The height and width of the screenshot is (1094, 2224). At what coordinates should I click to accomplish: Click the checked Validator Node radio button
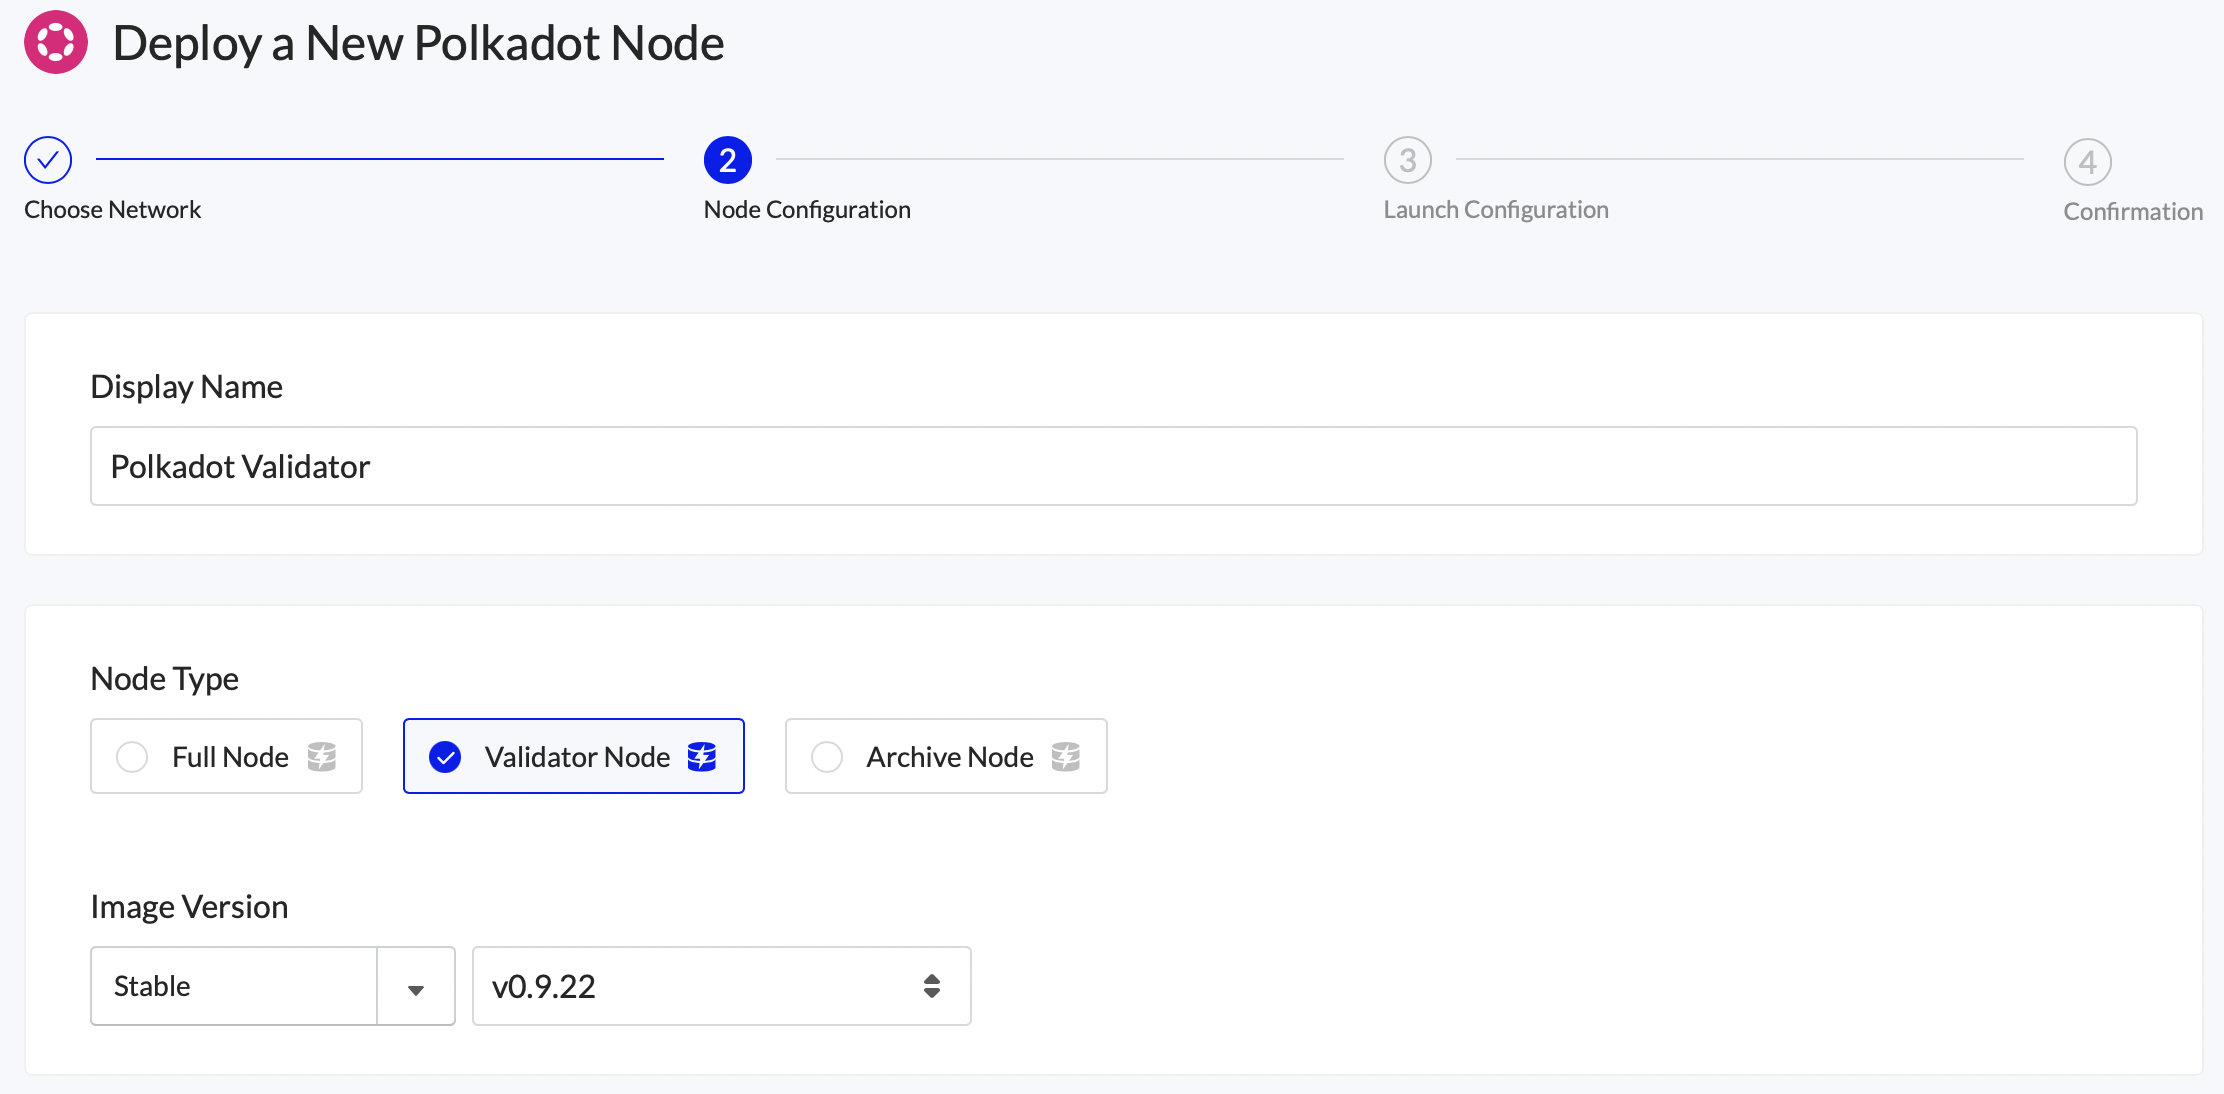[x=445, y=756]
